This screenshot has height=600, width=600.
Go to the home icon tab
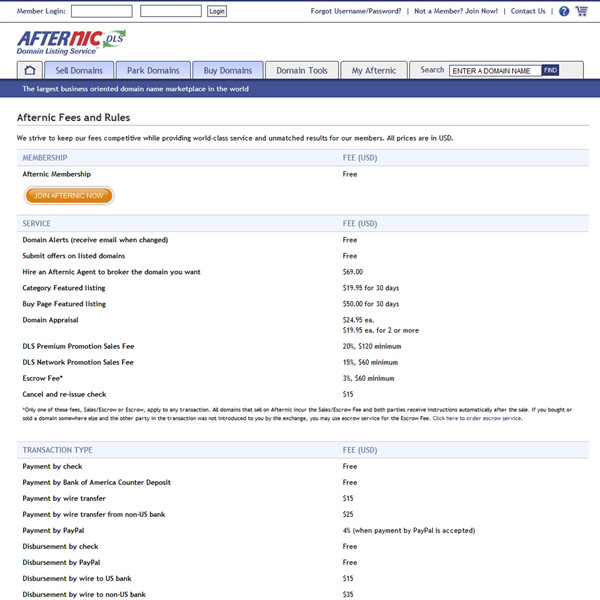[30, 70]
